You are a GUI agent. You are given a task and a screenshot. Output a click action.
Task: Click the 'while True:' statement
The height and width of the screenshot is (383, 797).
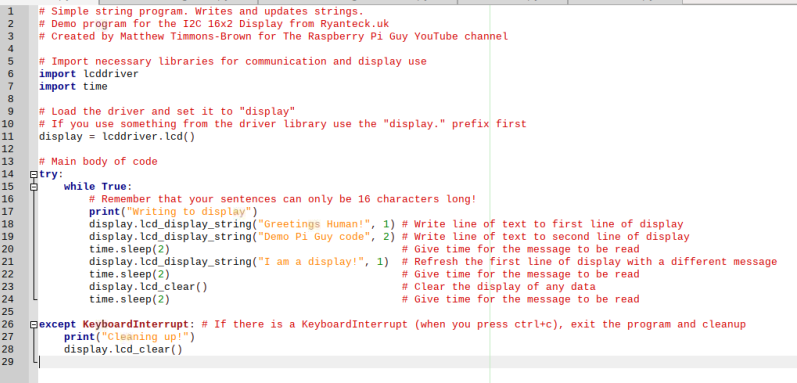click(x=98, y=187)
